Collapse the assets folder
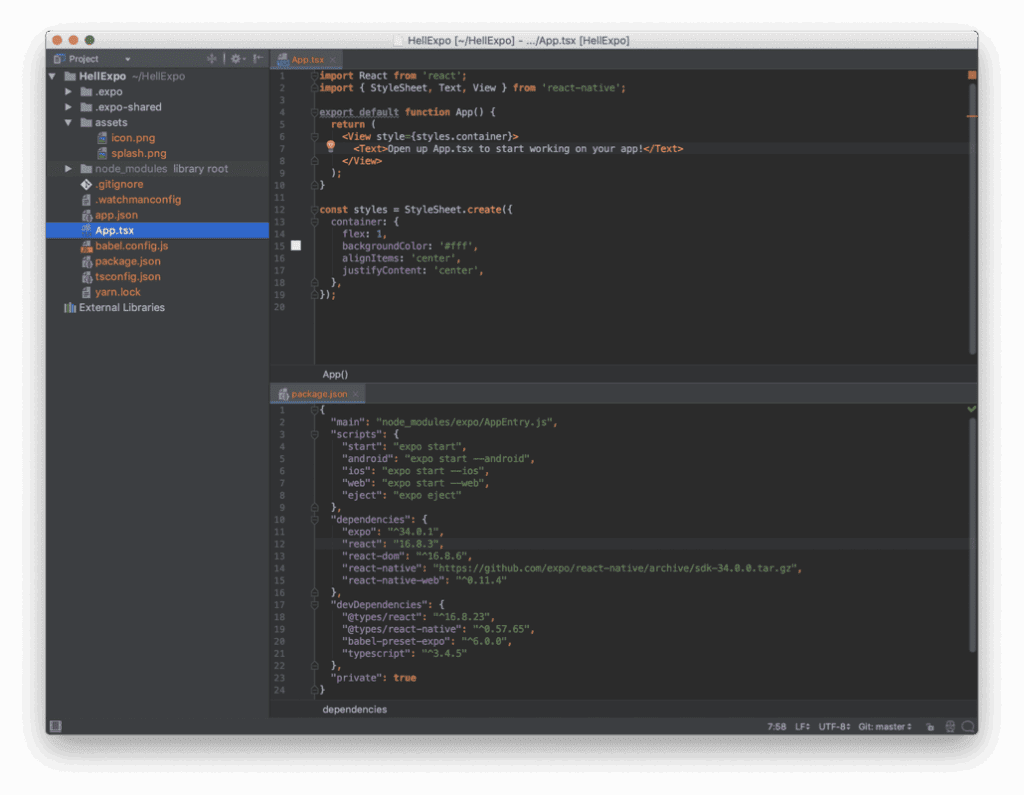The width and height of the screenshot is (1024, 795). (69, 123)
